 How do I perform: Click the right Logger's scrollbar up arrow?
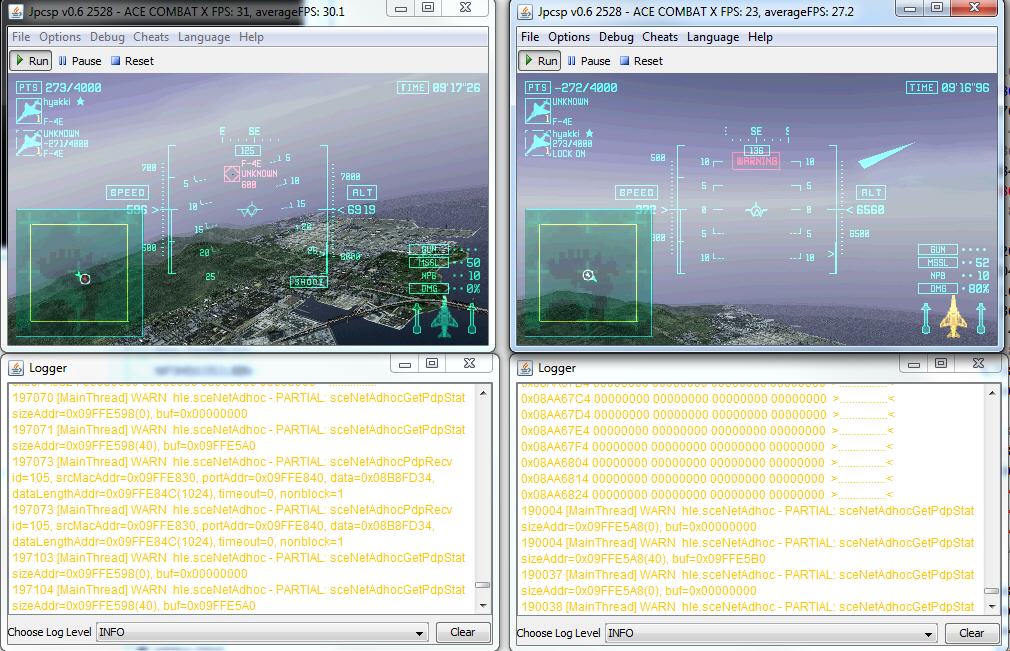click(991, 393)
